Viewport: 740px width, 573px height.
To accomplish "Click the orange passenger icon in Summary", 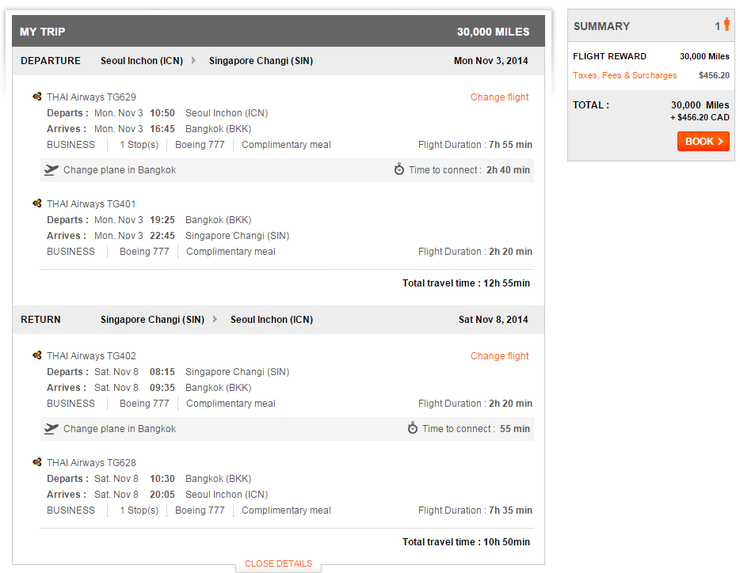I will [727, 25].
